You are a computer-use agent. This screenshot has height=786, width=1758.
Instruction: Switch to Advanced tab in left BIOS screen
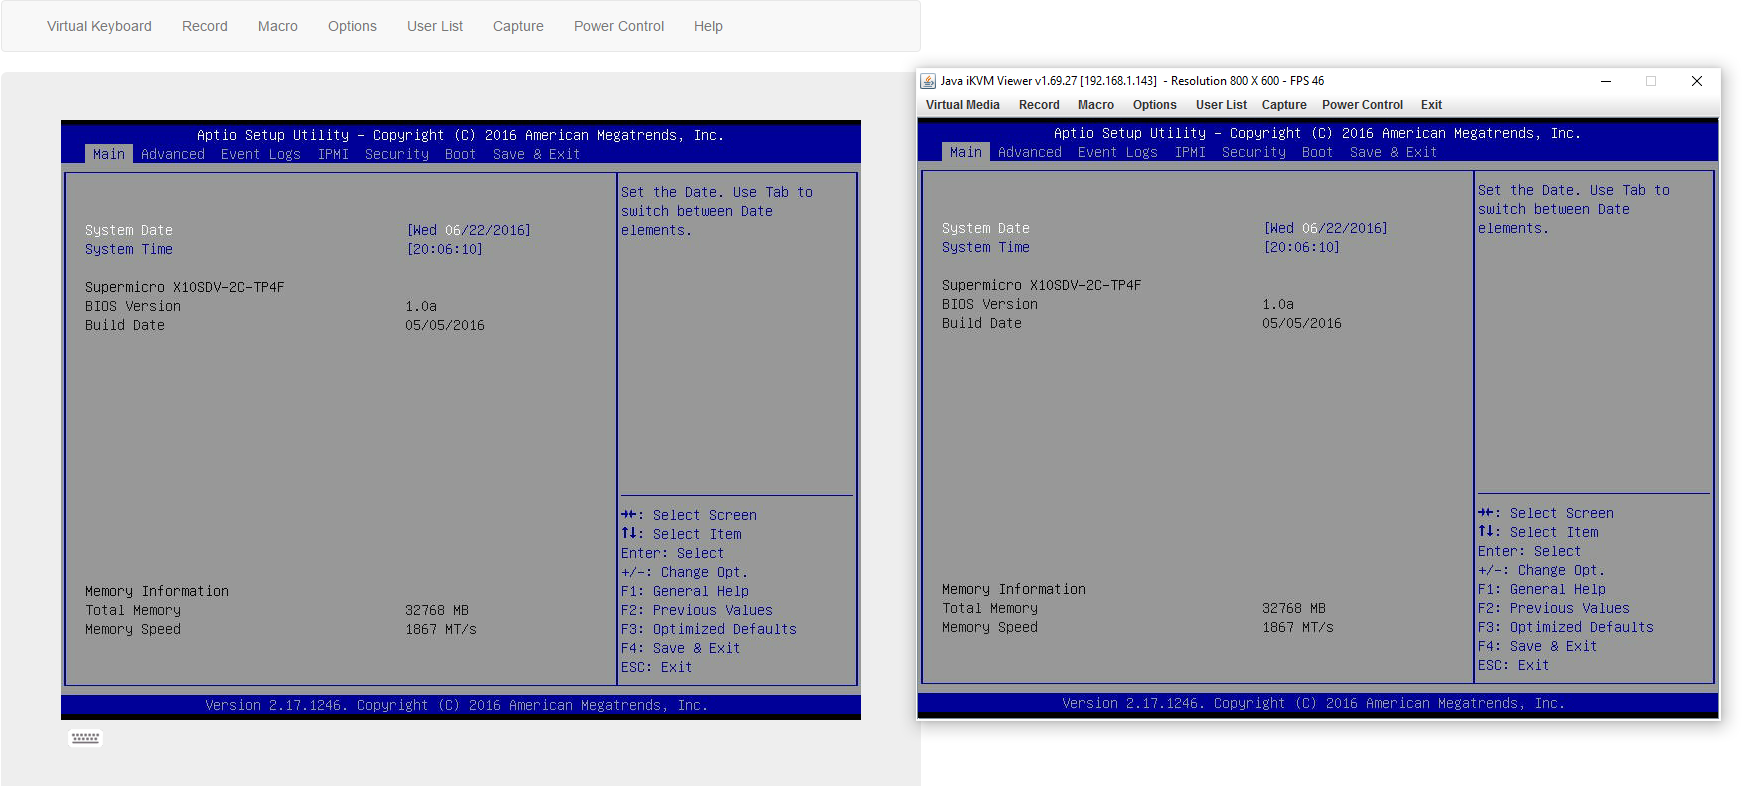coord(172,154)
